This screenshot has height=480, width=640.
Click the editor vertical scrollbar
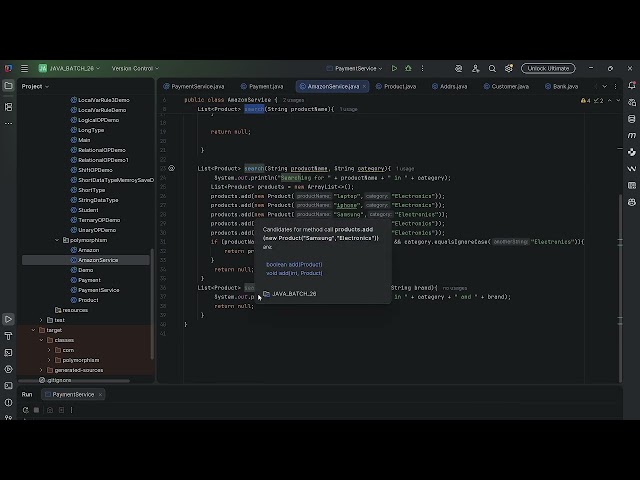click(620, 288)
